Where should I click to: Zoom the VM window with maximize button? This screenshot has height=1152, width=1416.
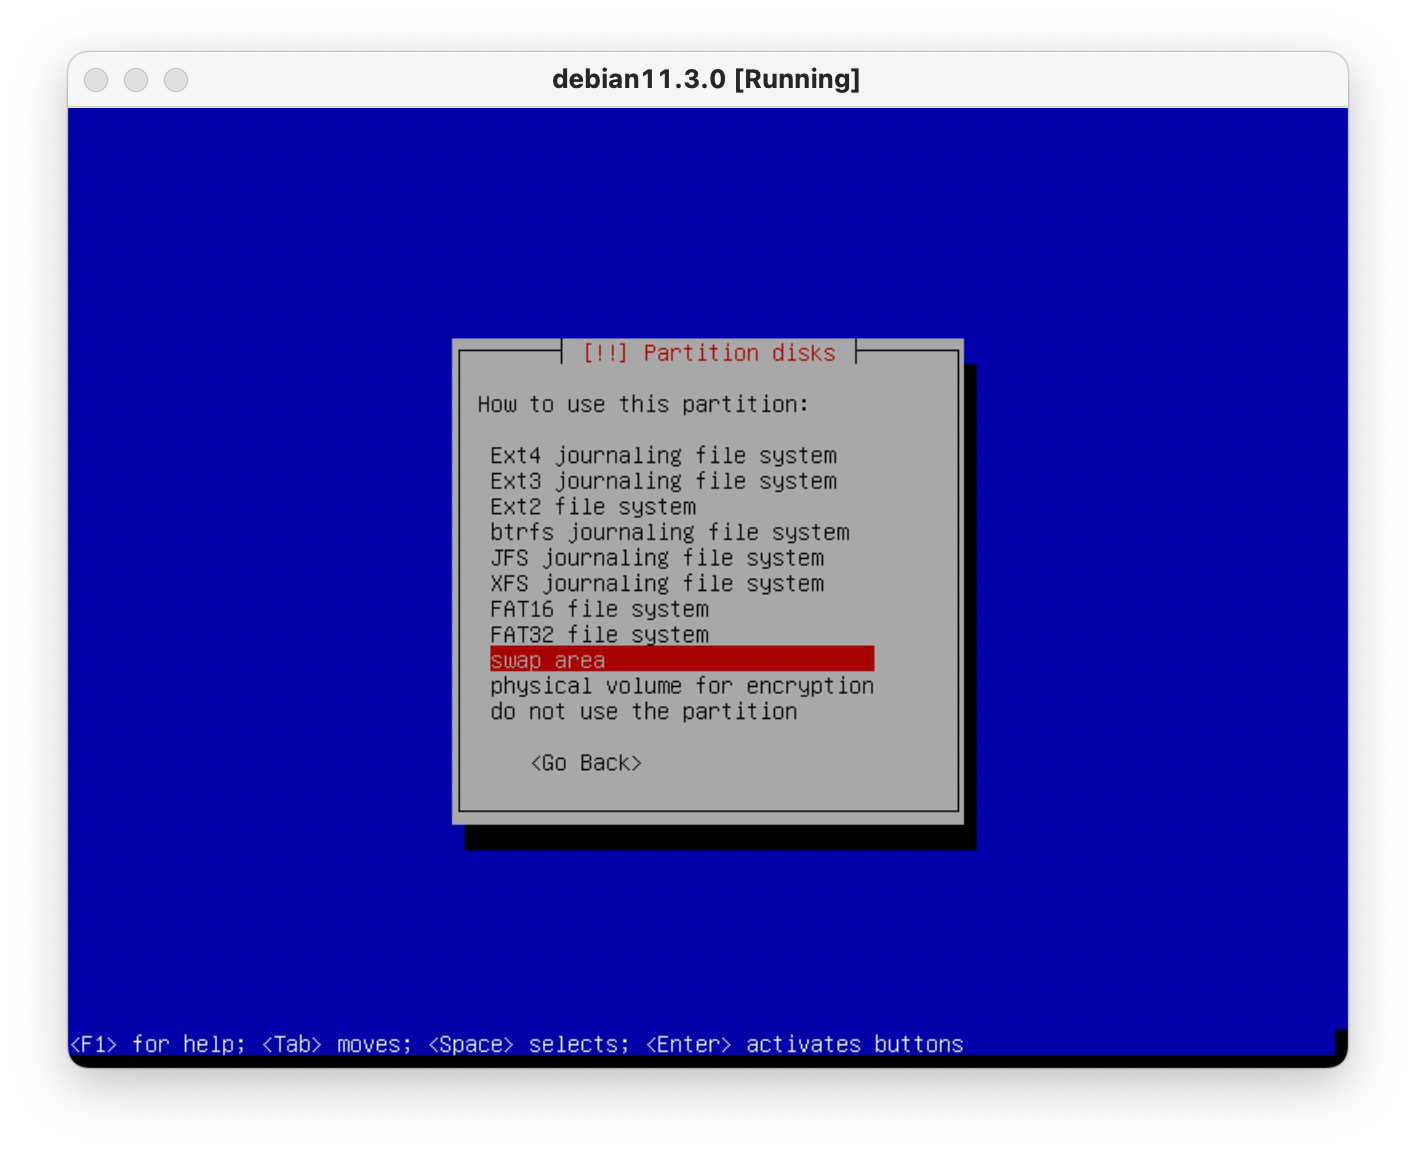pyautogui.click(x=176, y=80)
